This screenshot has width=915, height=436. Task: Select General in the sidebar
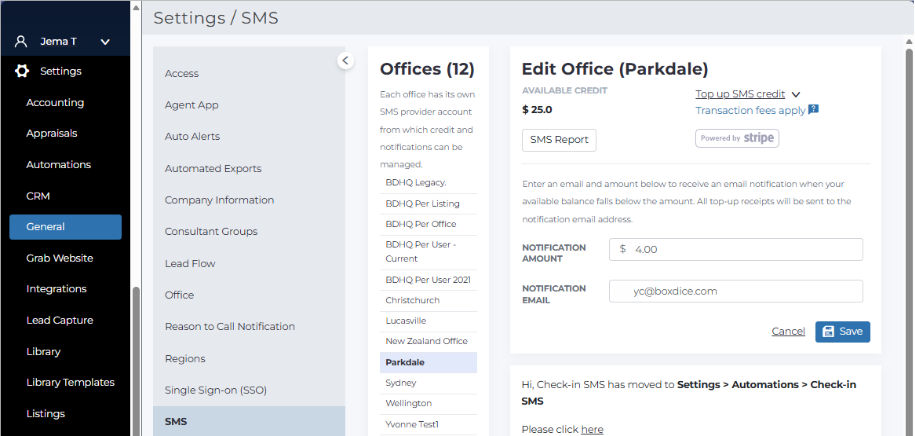pyautogui.click(x=65, y=227)
